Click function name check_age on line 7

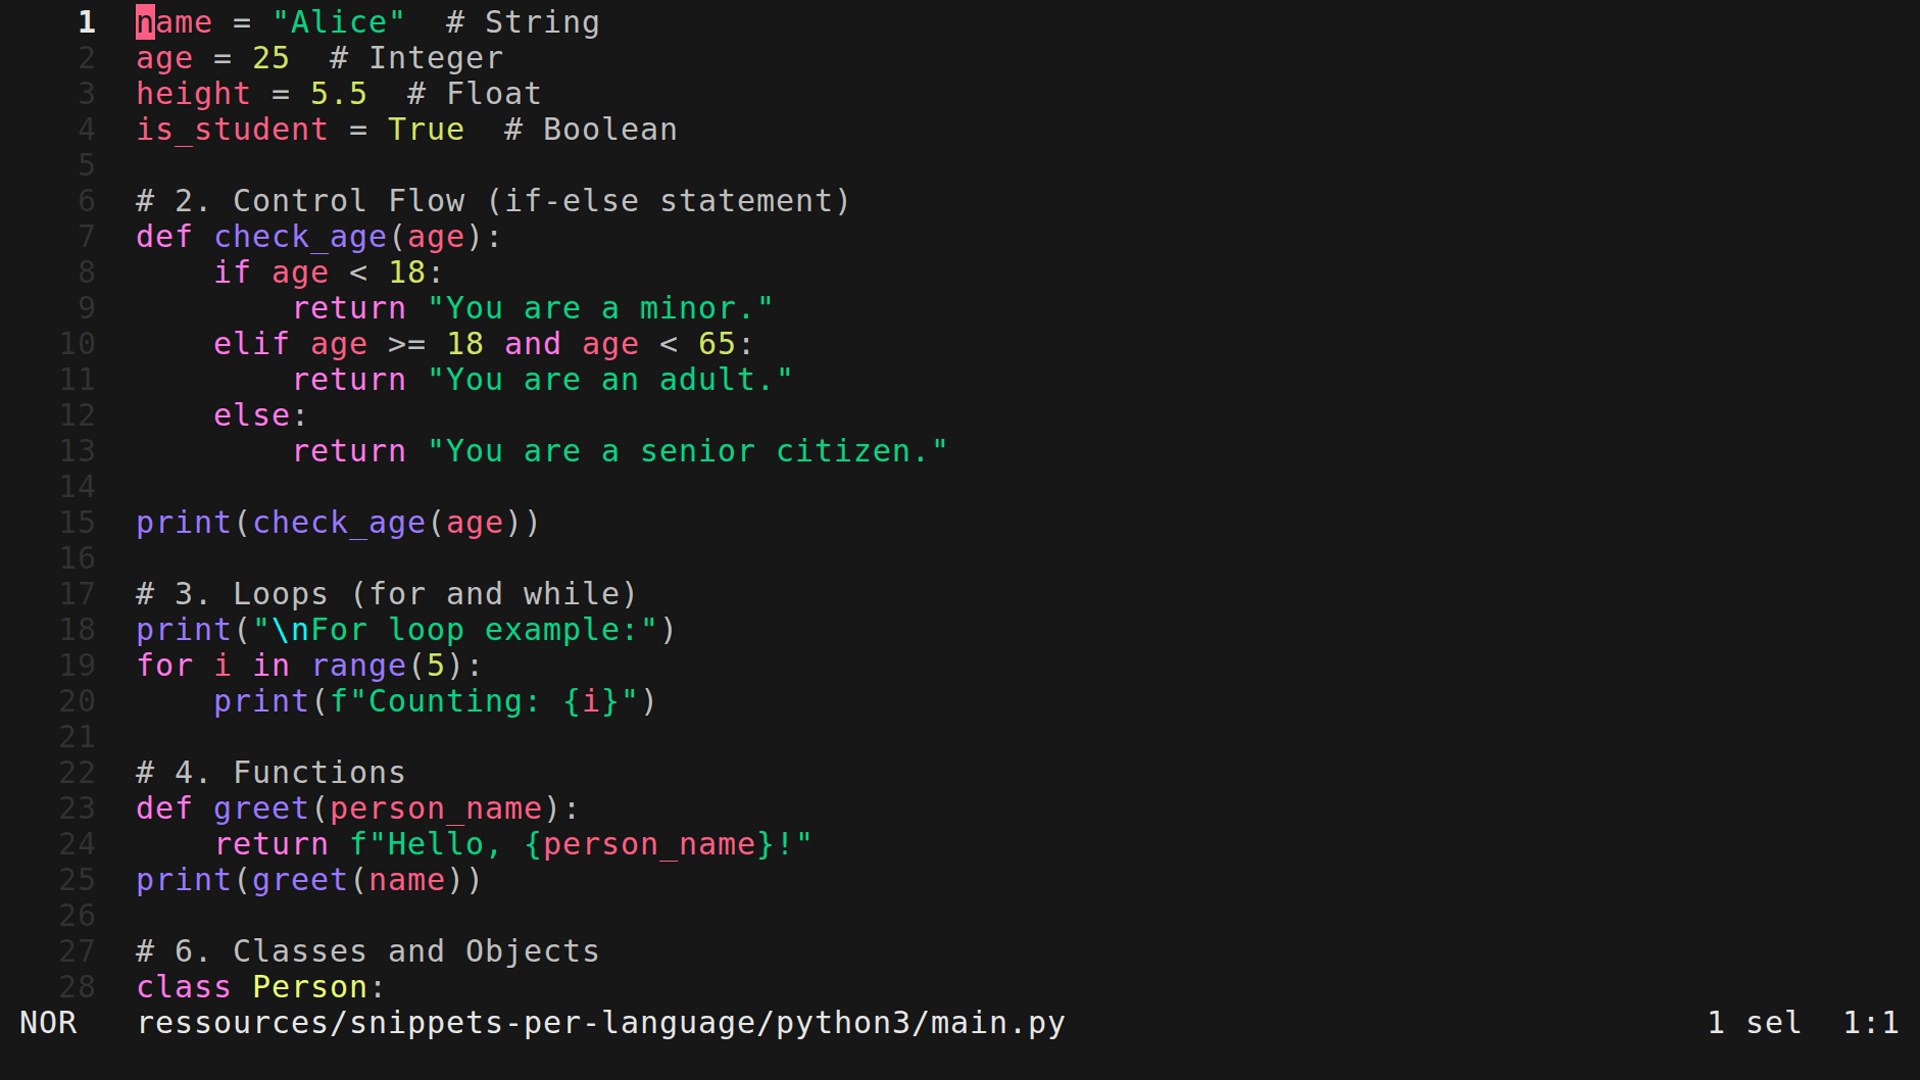pyautogui.click(x=300, y=237)
